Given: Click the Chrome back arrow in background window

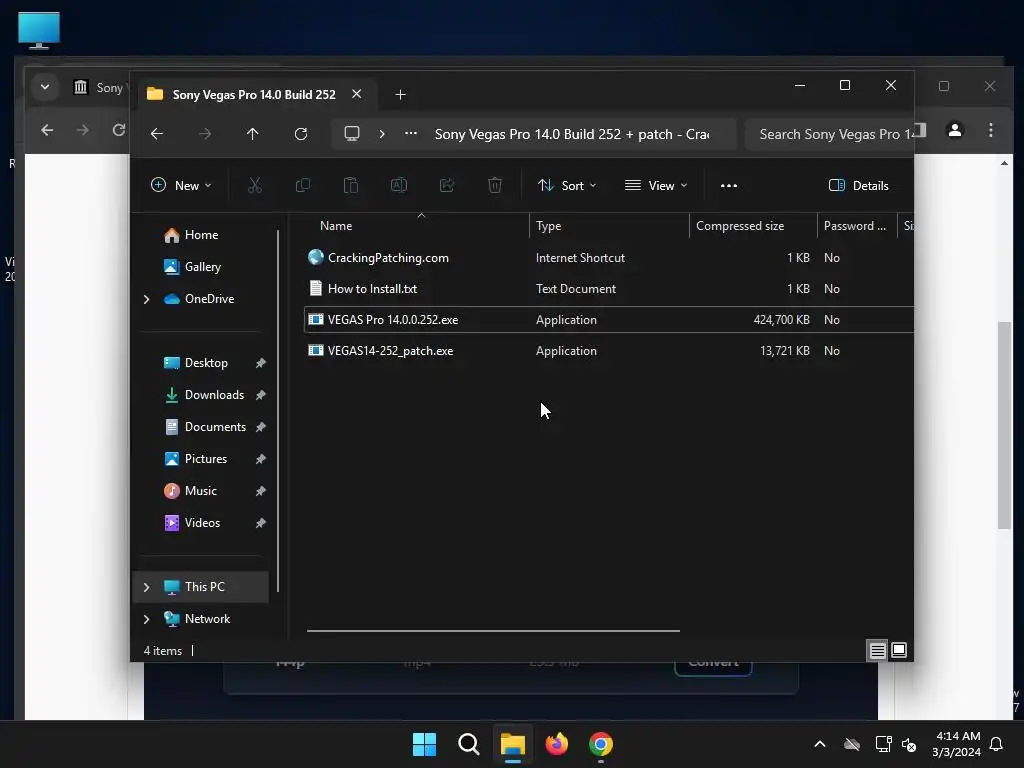Looking at the screenshot, I should coord(47,130).
